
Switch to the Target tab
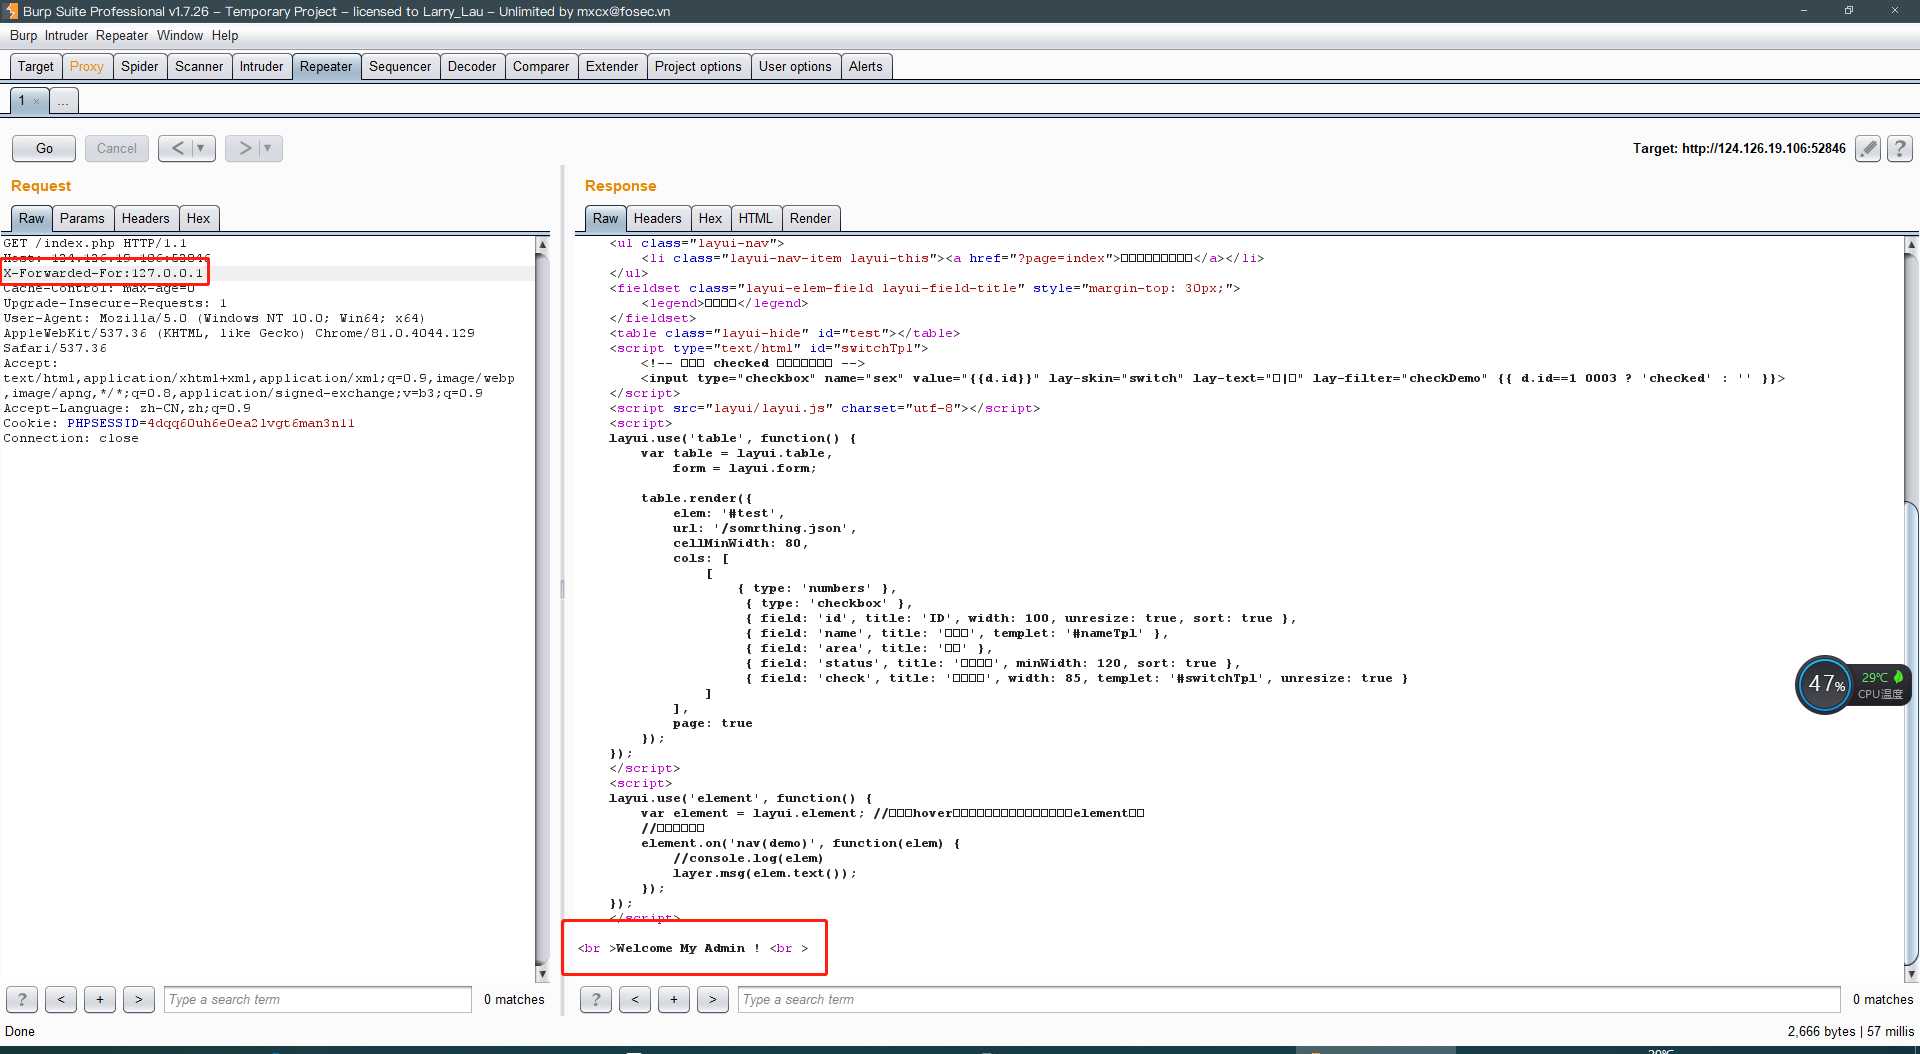[x=36, y=66]
